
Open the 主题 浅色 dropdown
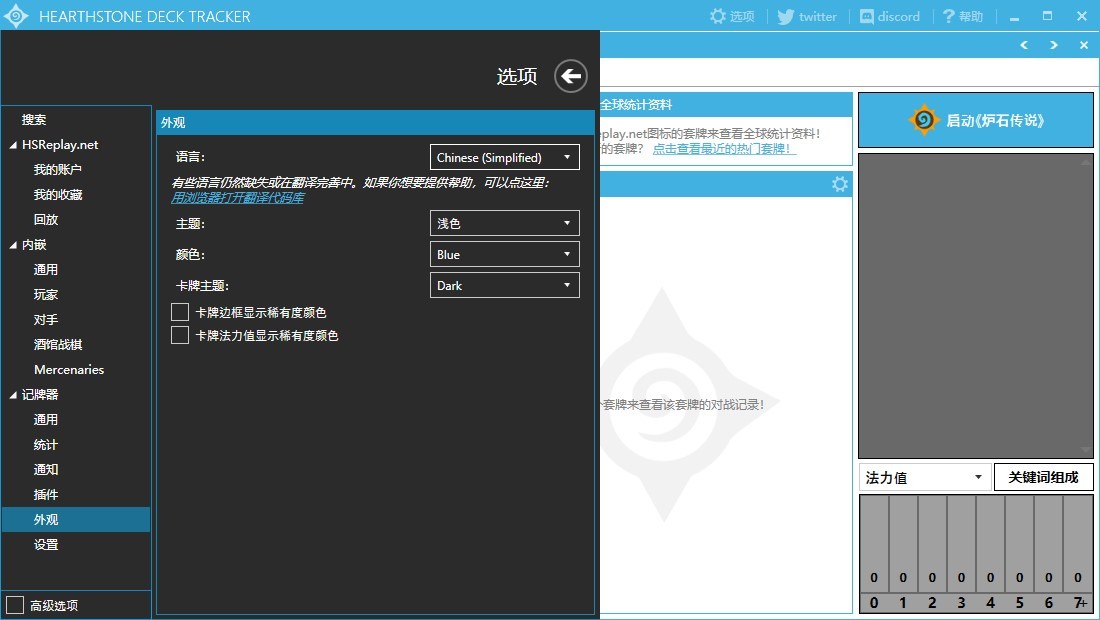pos(504,224)
